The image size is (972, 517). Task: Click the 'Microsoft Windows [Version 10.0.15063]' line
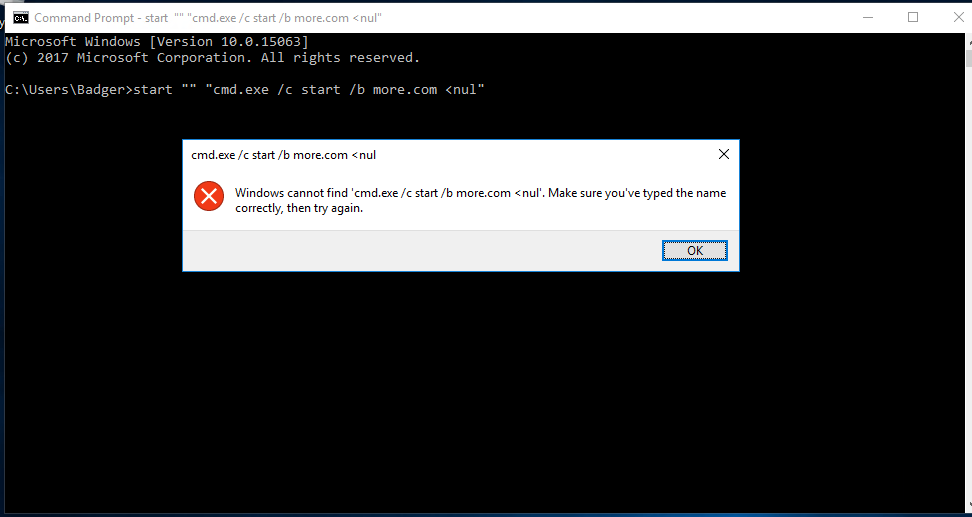click(x=156, y=42)
